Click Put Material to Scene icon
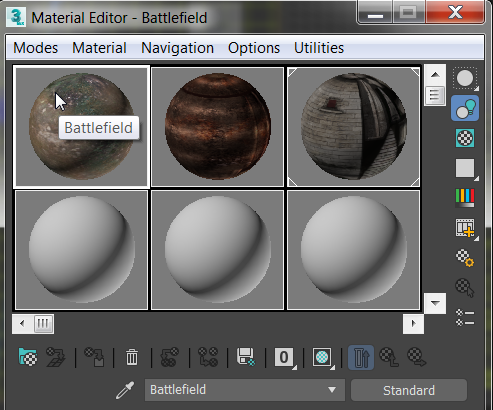This screenshot has height=410, width=493. pyautogui.click(x=56, y=357)
